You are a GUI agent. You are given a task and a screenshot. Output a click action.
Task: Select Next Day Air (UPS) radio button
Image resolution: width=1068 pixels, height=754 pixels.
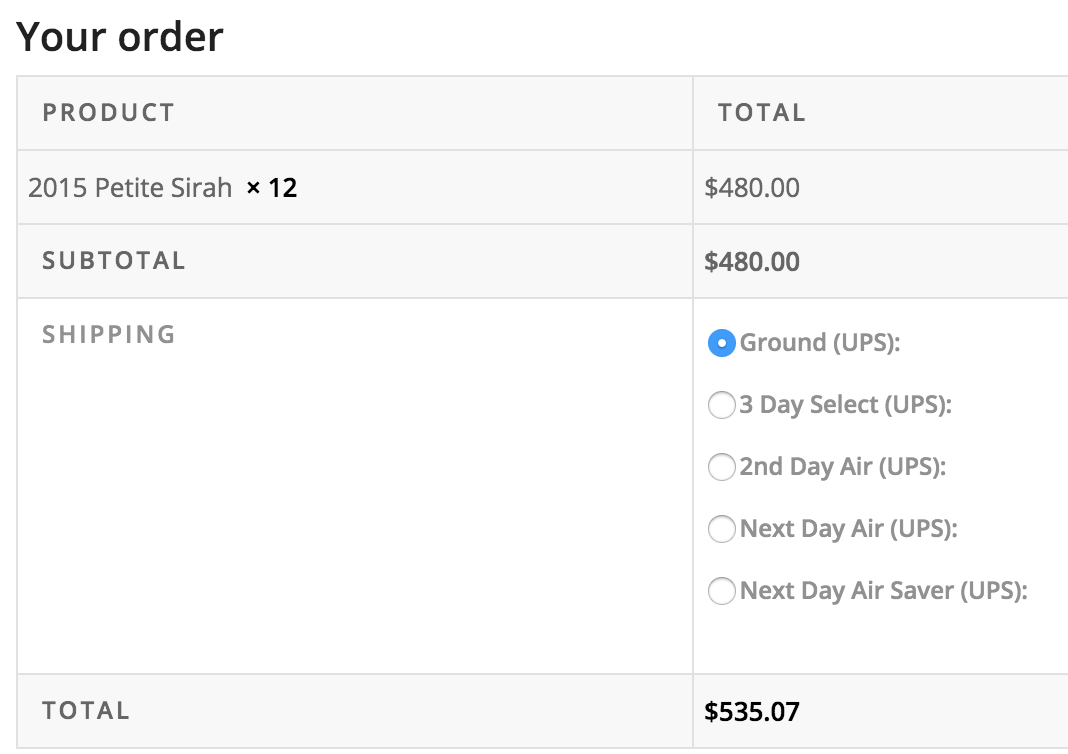[721, 529]
